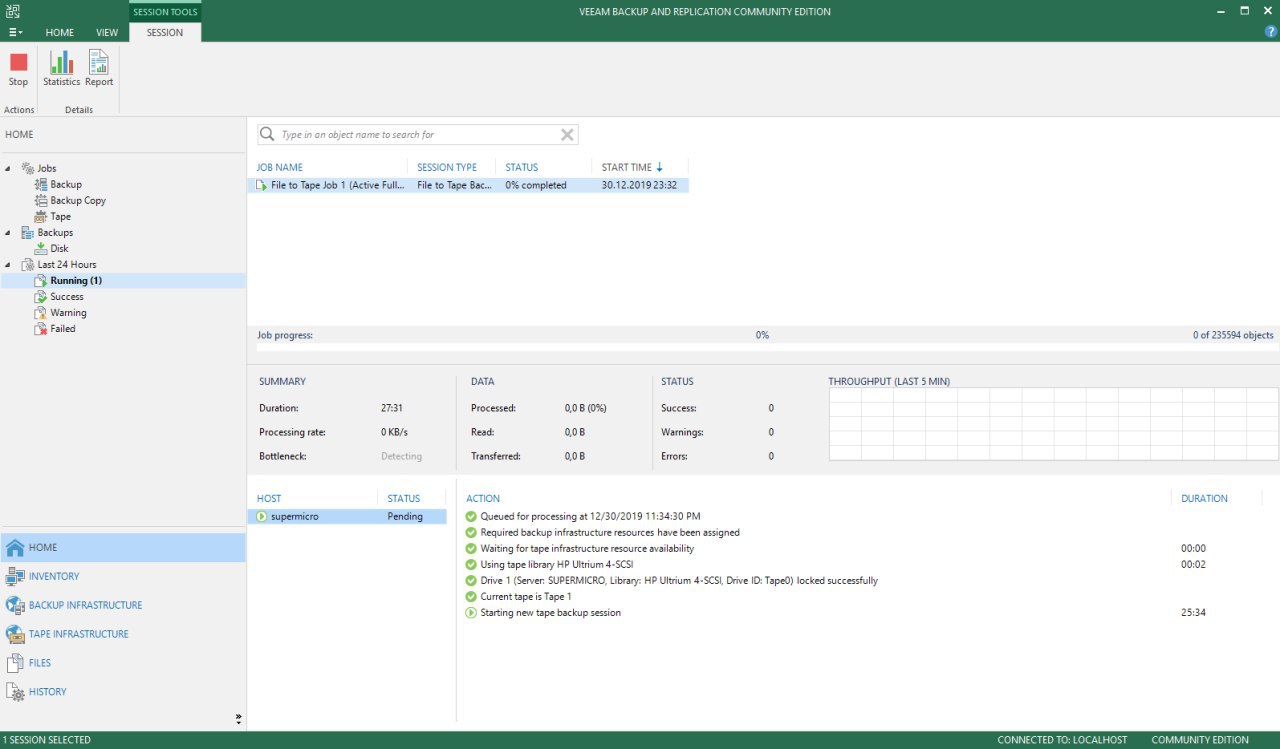Click the SESSION TOOLS contextual tab header
Image resolution: width=1280 pixels, height=749 pixels.
click(x=165, y=12)
